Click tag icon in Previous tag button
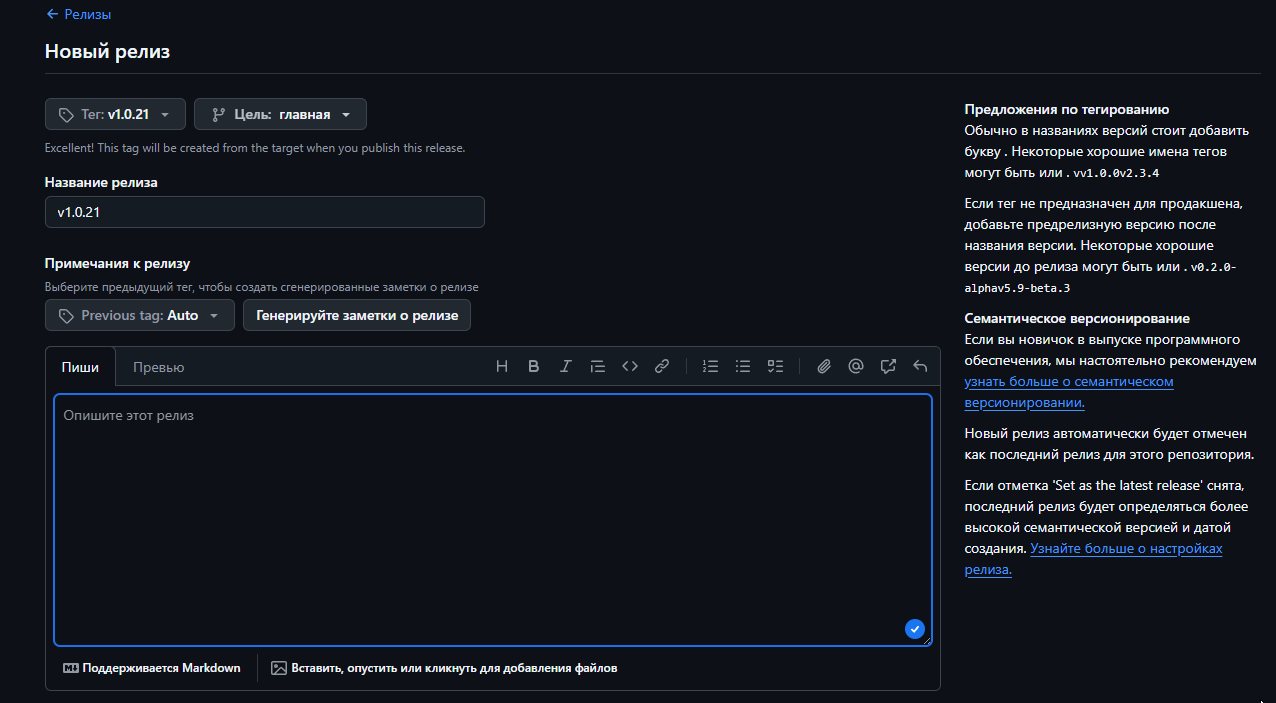Screen dimensions: 1276x703 (66, 316)
